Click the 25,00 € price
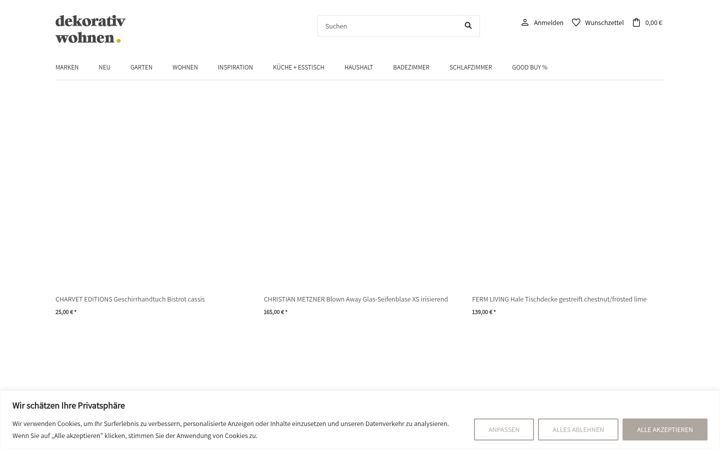Screen dimensions: 720x450 point(66,312)
